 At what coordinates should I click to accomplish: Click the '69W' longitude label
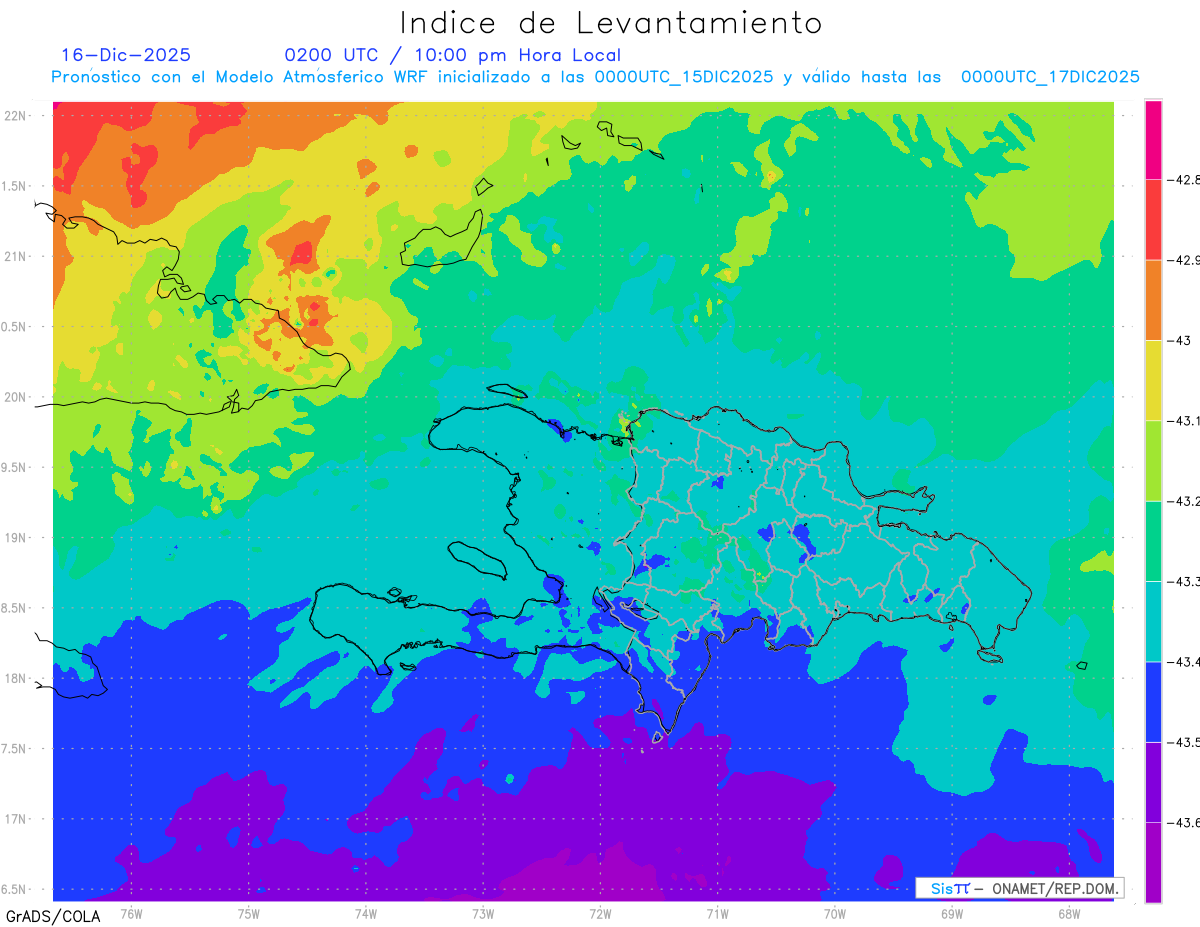pyautogui.click(x=952, y=914)
